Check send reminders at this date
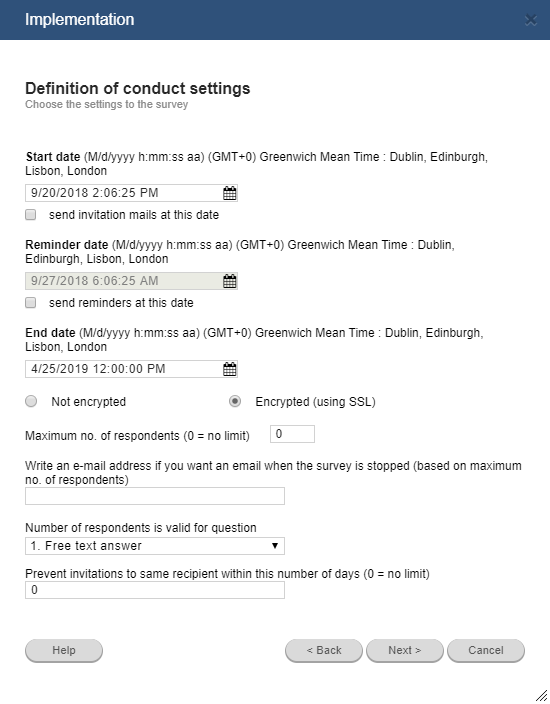550x704 pixels. pos(31,303)
